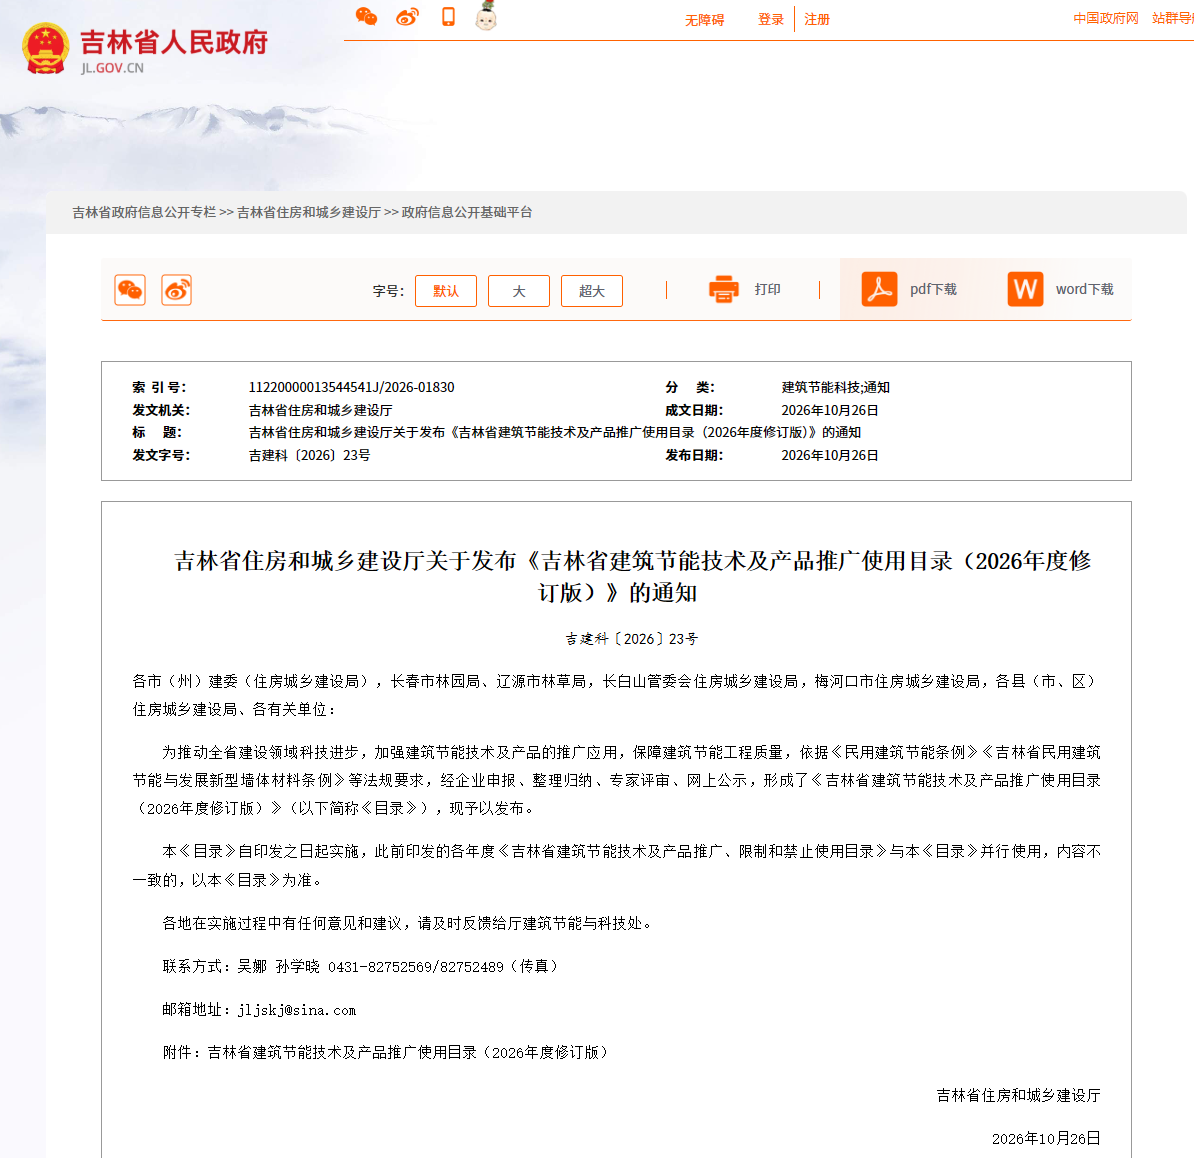Screen dimensions: 1194x1158
Task: Click the category value 建筑节能科技;通知
Action: click(x=835, y=388)
